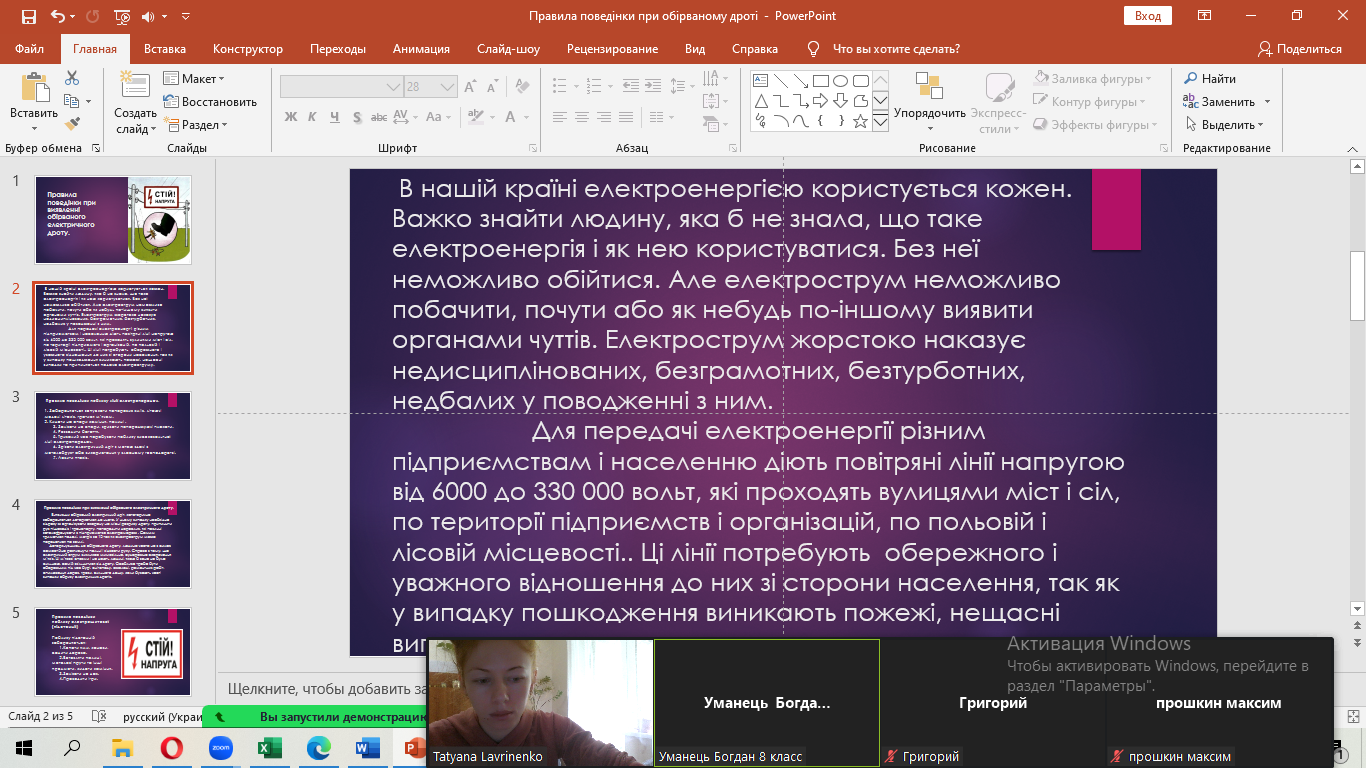Click the Вход sign-in button

click(1147, 16)
